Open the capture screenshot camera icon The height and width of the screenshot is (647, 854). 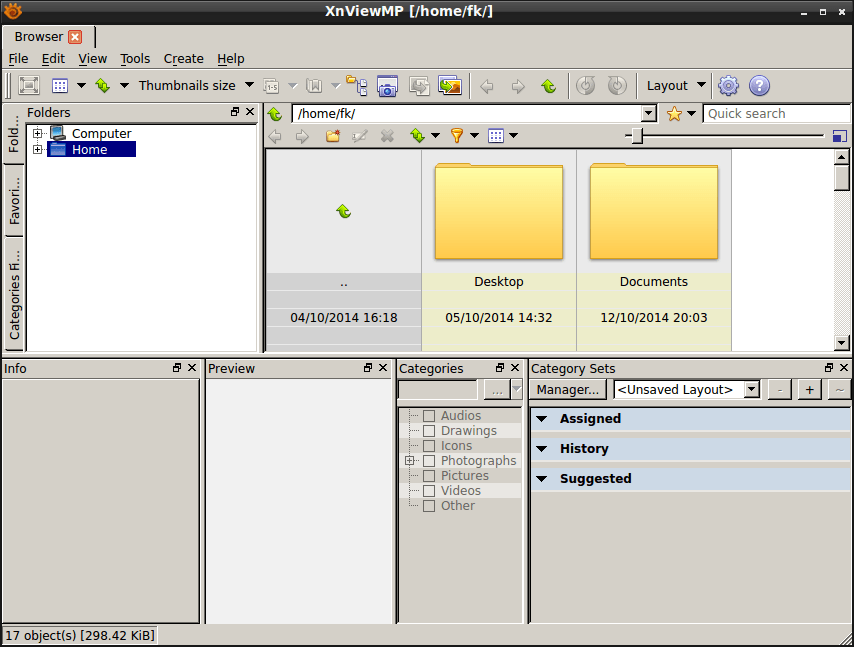coord(387,86)
